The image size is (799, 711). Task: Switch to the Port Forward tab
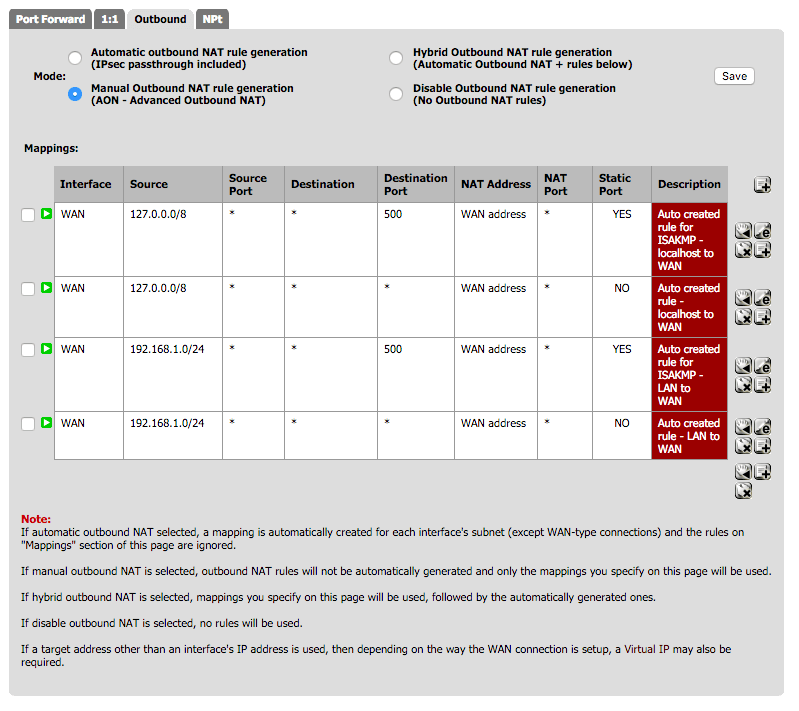pyautogui.click(x=50, y=19)
